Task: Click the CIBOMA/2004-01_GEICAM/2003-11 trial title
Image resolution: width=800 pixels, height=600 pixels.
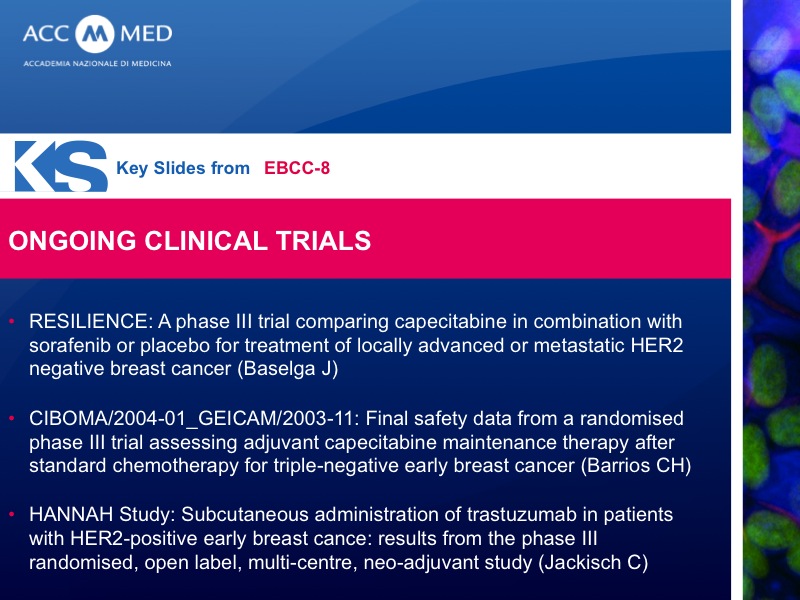Action: [x=191, y=418]
